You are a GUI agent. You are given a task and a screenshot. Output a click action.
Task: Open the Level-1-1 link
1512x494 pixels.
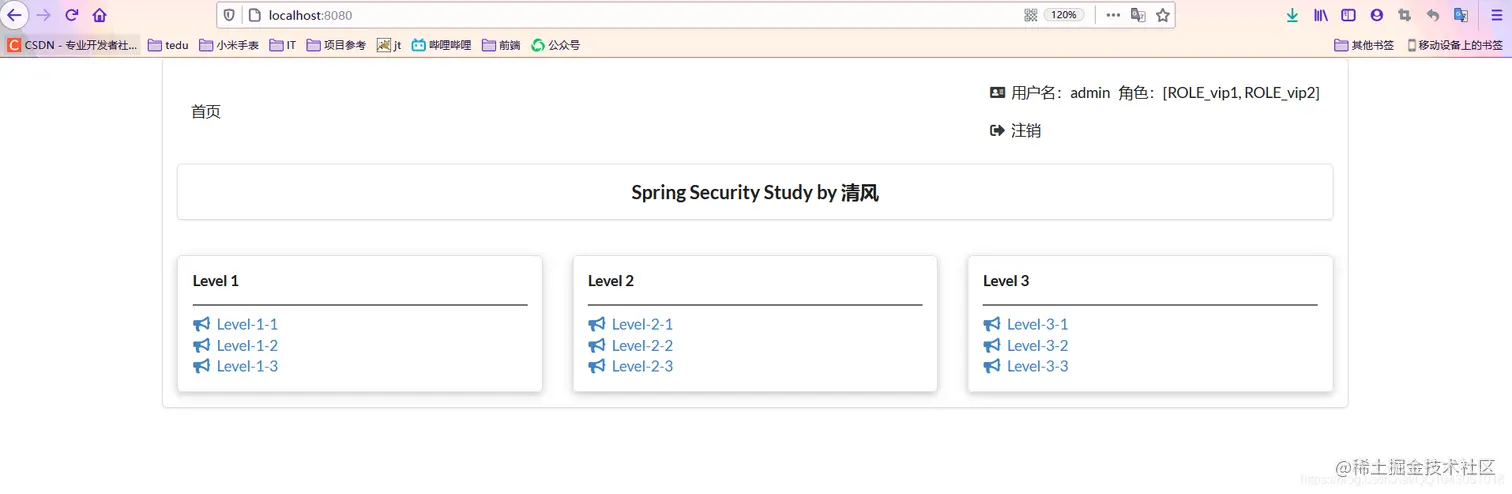(x=247, y=324)
